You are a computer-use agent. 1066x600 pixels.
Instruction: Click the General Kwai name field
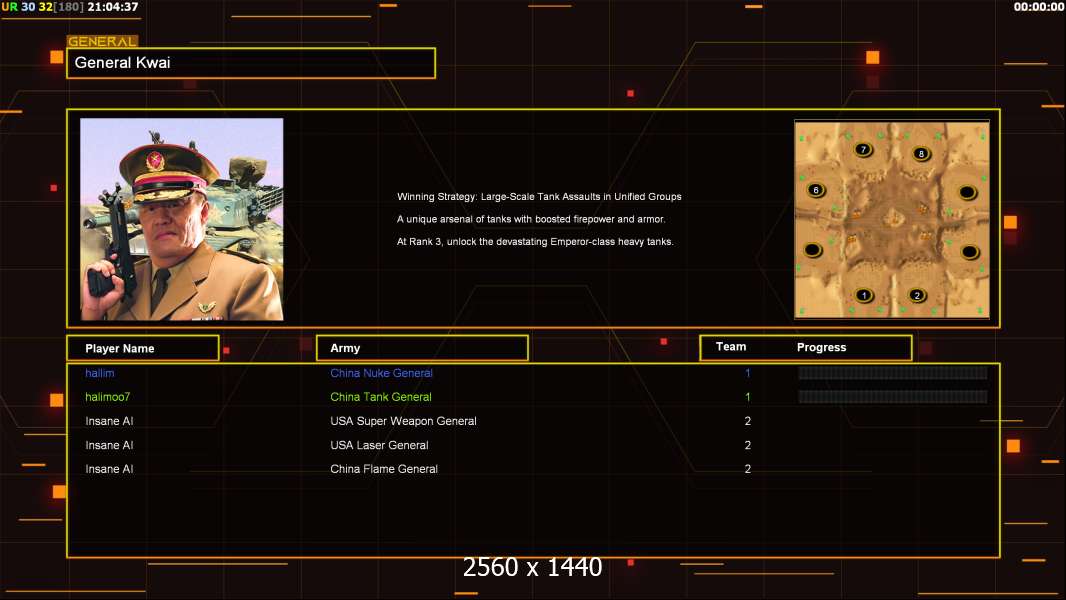[x=251, y=63]
